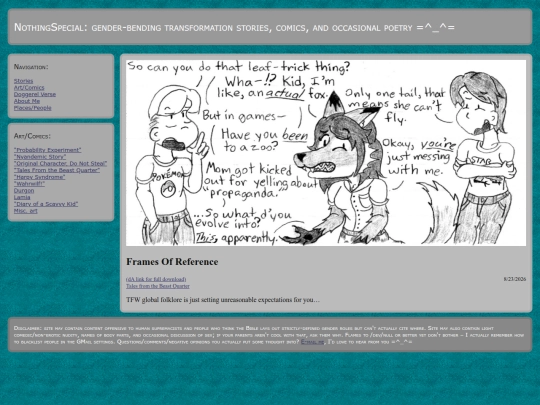
Task: Open the "Nyandemic Story" comic link
Action: tap(40, 157)
